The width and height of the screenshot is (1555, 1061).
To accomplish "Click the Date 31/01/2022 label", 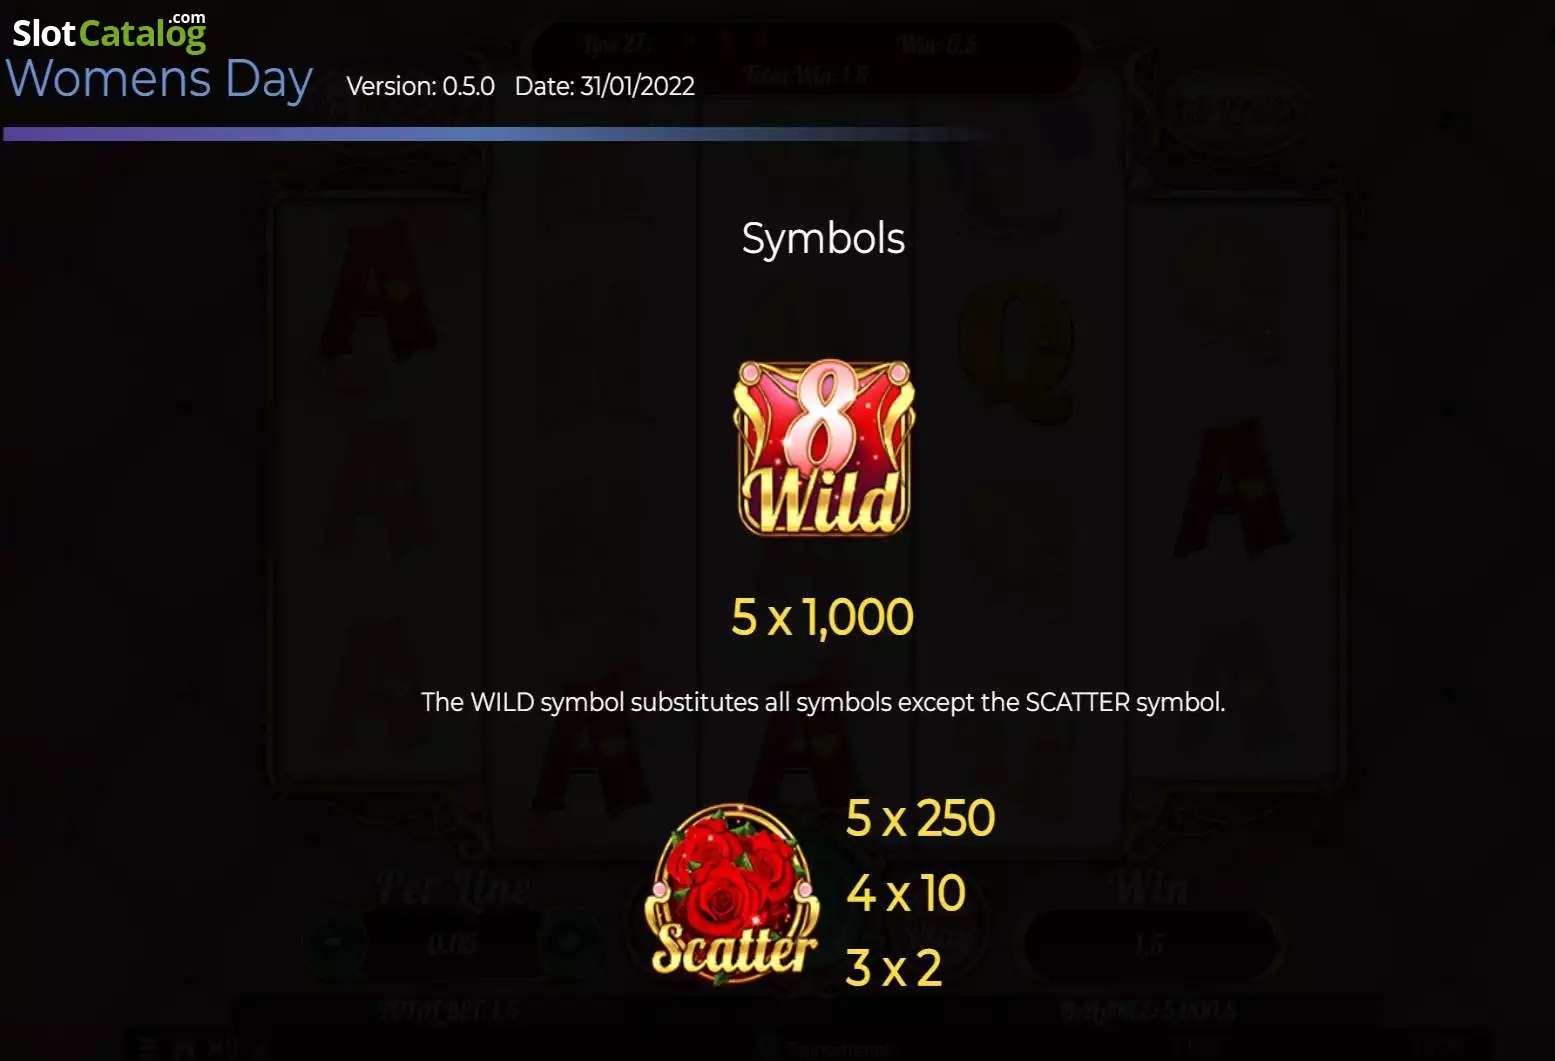I will pyautogui.click(x=605, y=86).
